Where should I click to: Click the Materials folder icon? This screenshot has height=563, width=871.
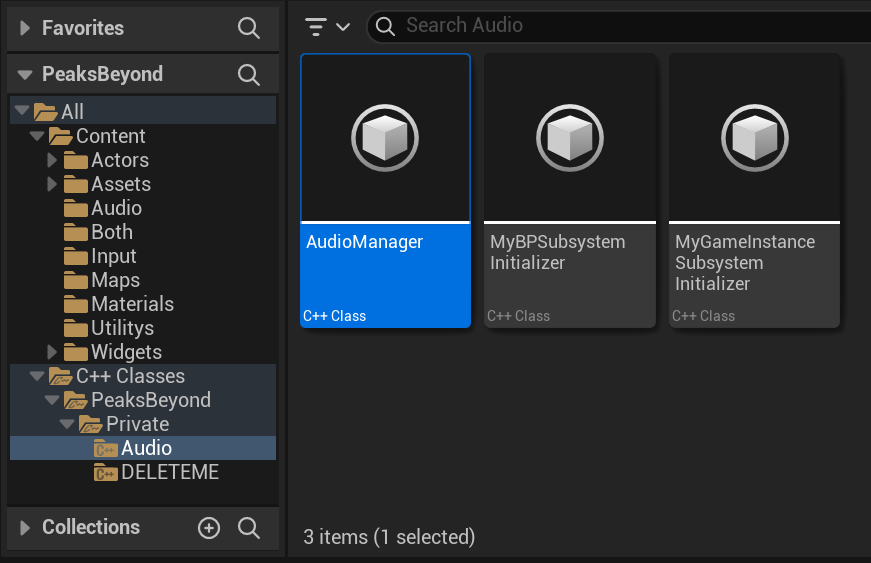[x=76, y=305]
